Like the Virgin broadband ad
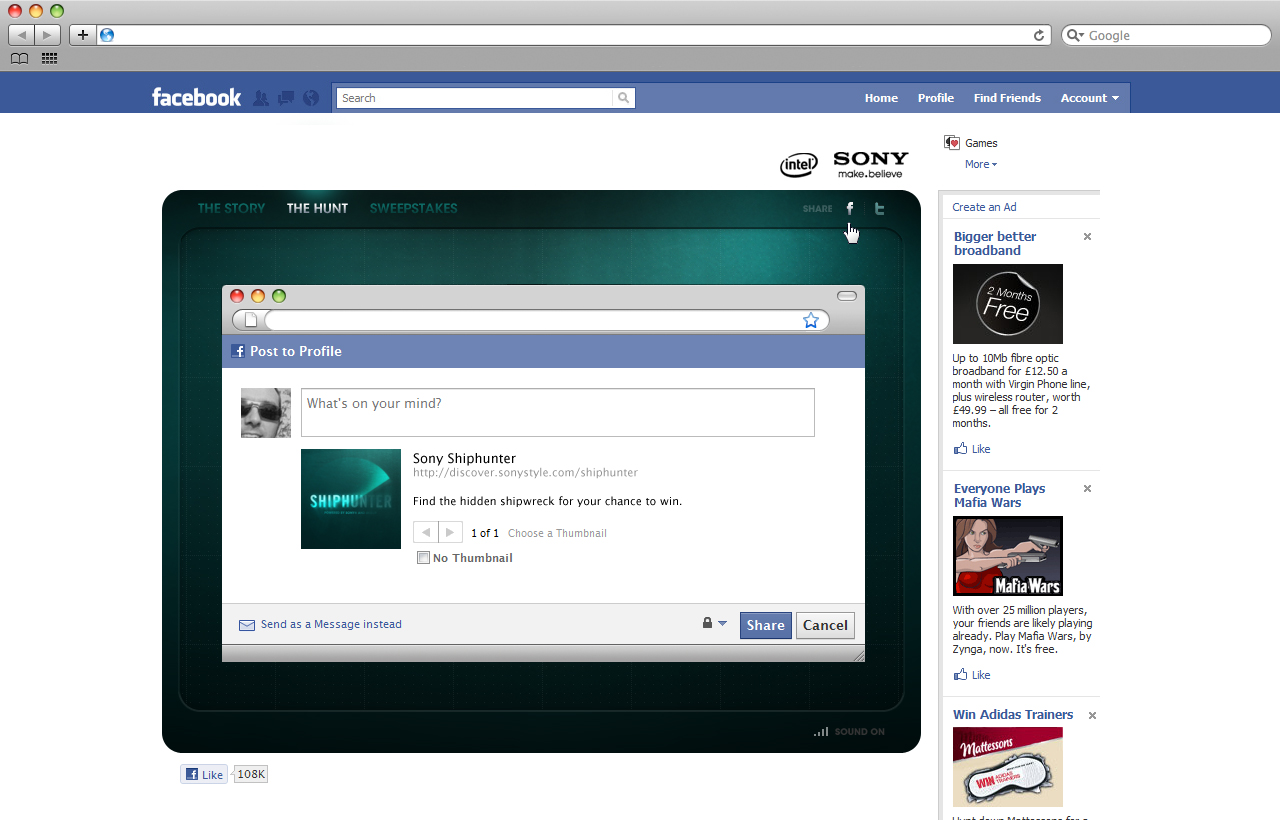The height and width of the screenshot is (820, 1280). pyautogui.click(x=972, y=449)
